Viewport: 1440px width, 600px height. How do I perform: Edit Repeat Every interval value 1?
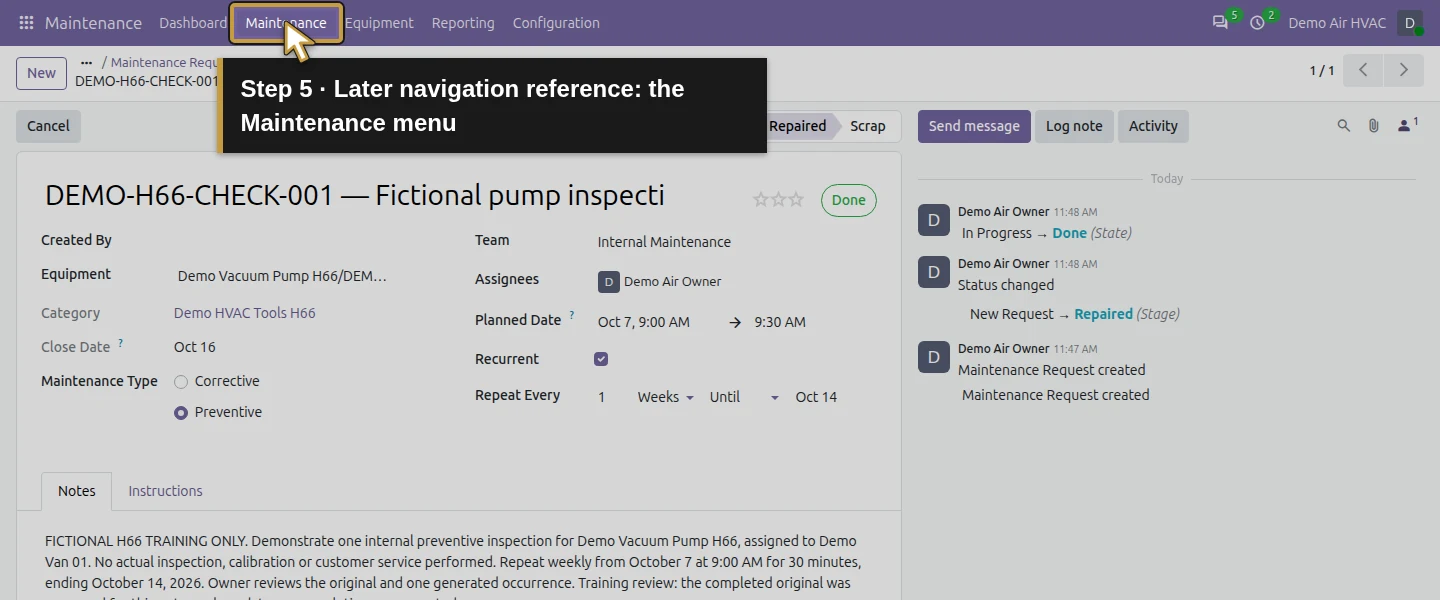pos(602,397)
